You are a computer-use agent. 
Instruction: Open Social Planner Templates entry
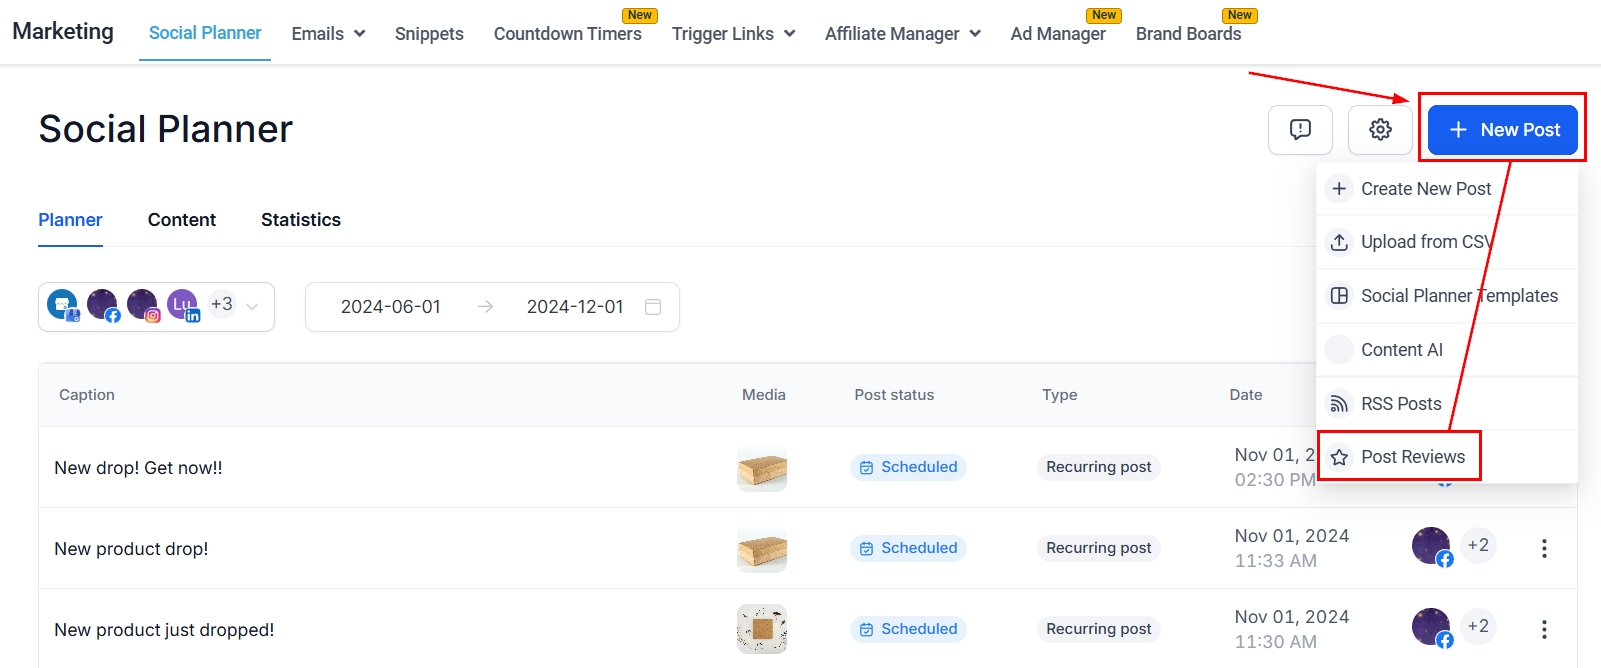pyautogui.click(x=1458, y=296)
